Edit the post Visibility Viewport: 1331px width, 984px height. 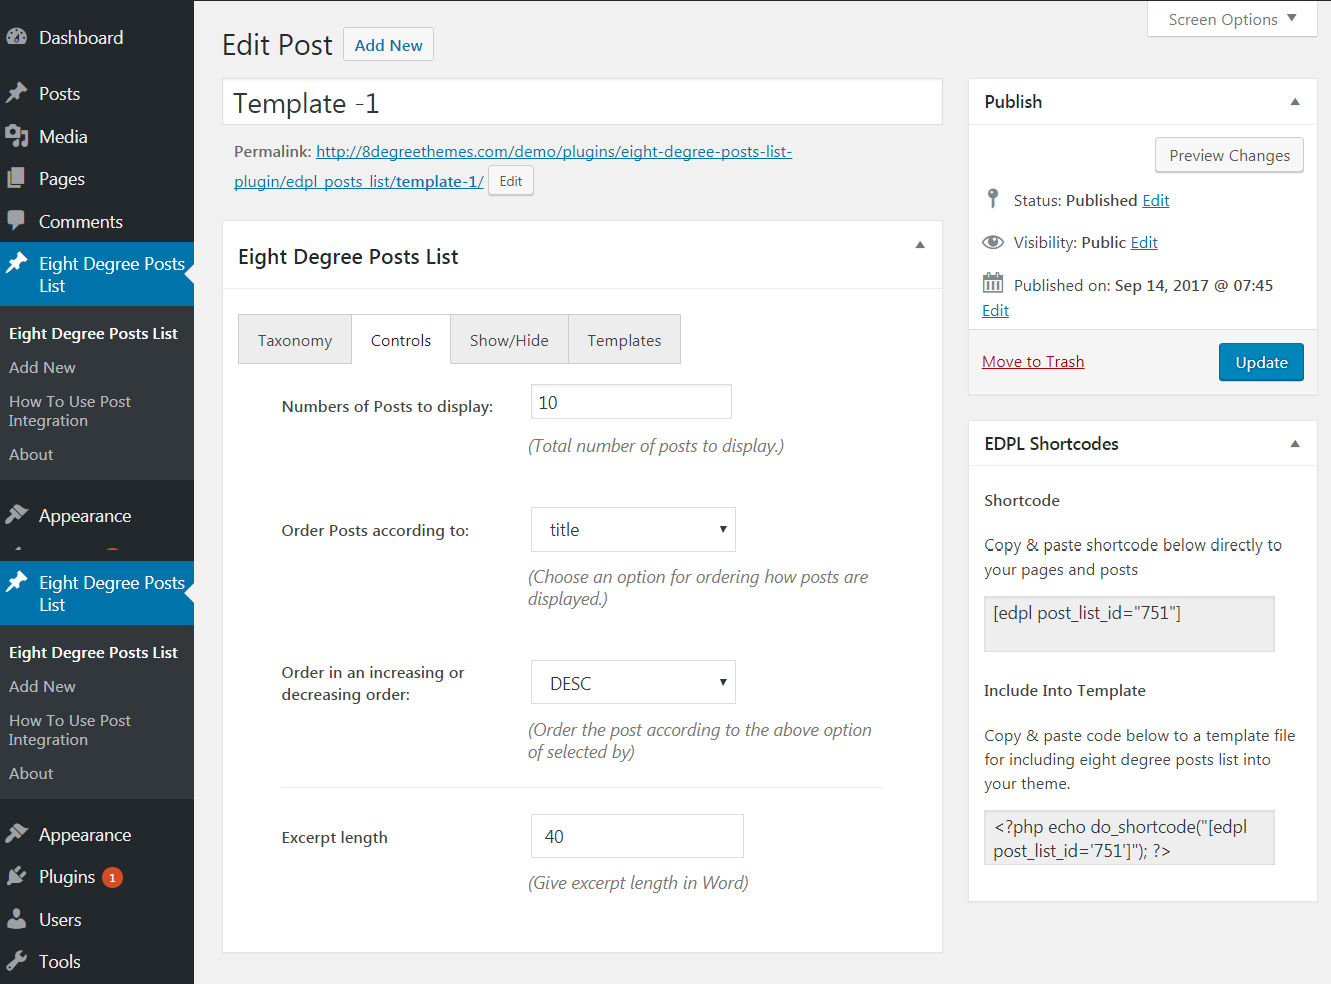(1144, 242)
